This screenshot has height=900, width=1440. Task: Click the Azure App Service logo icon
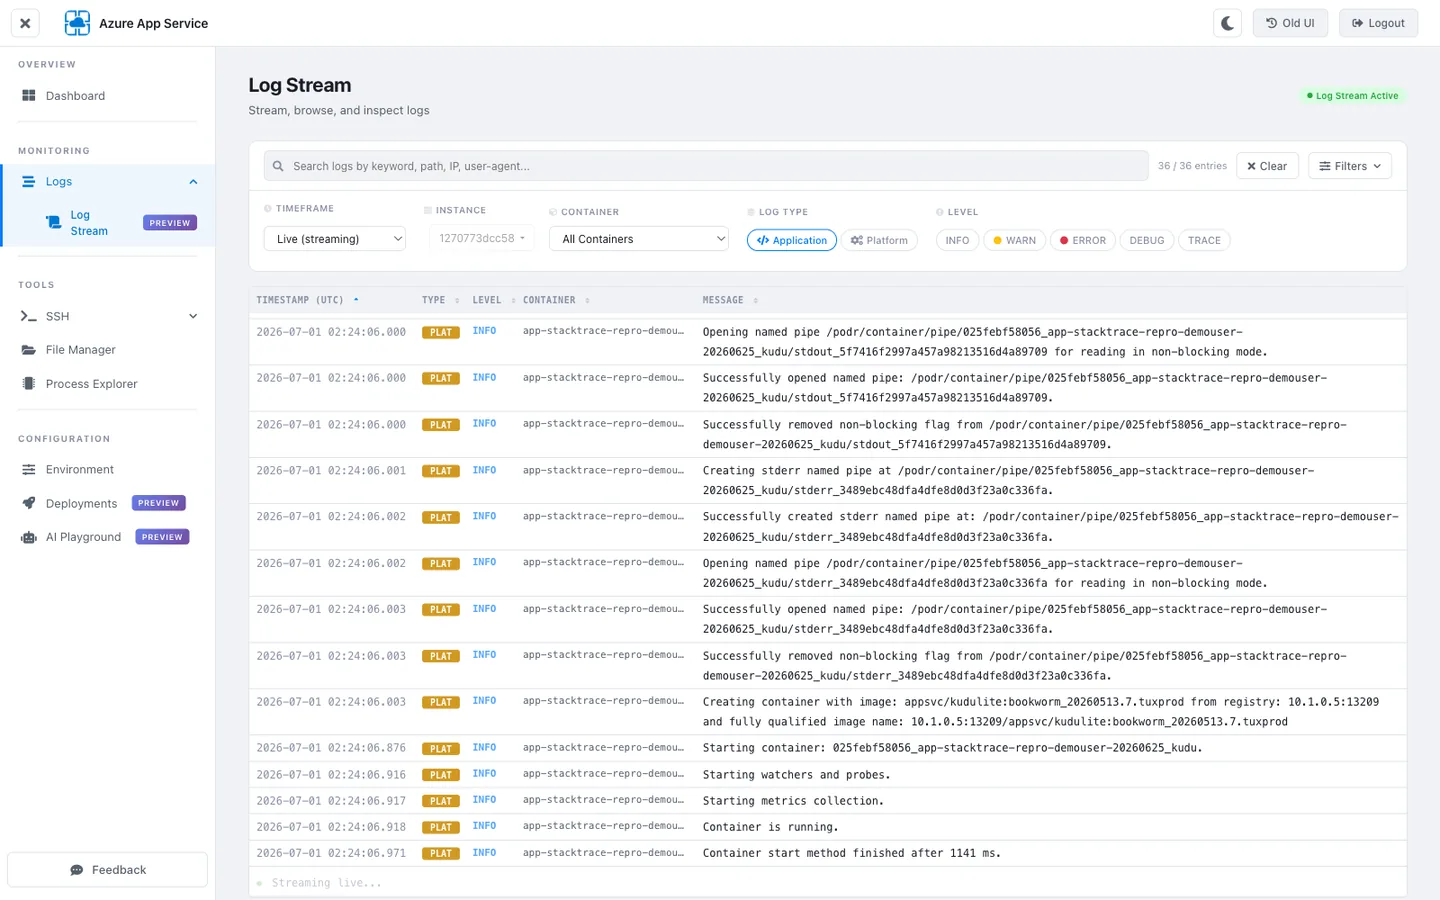tap(77, 23)
